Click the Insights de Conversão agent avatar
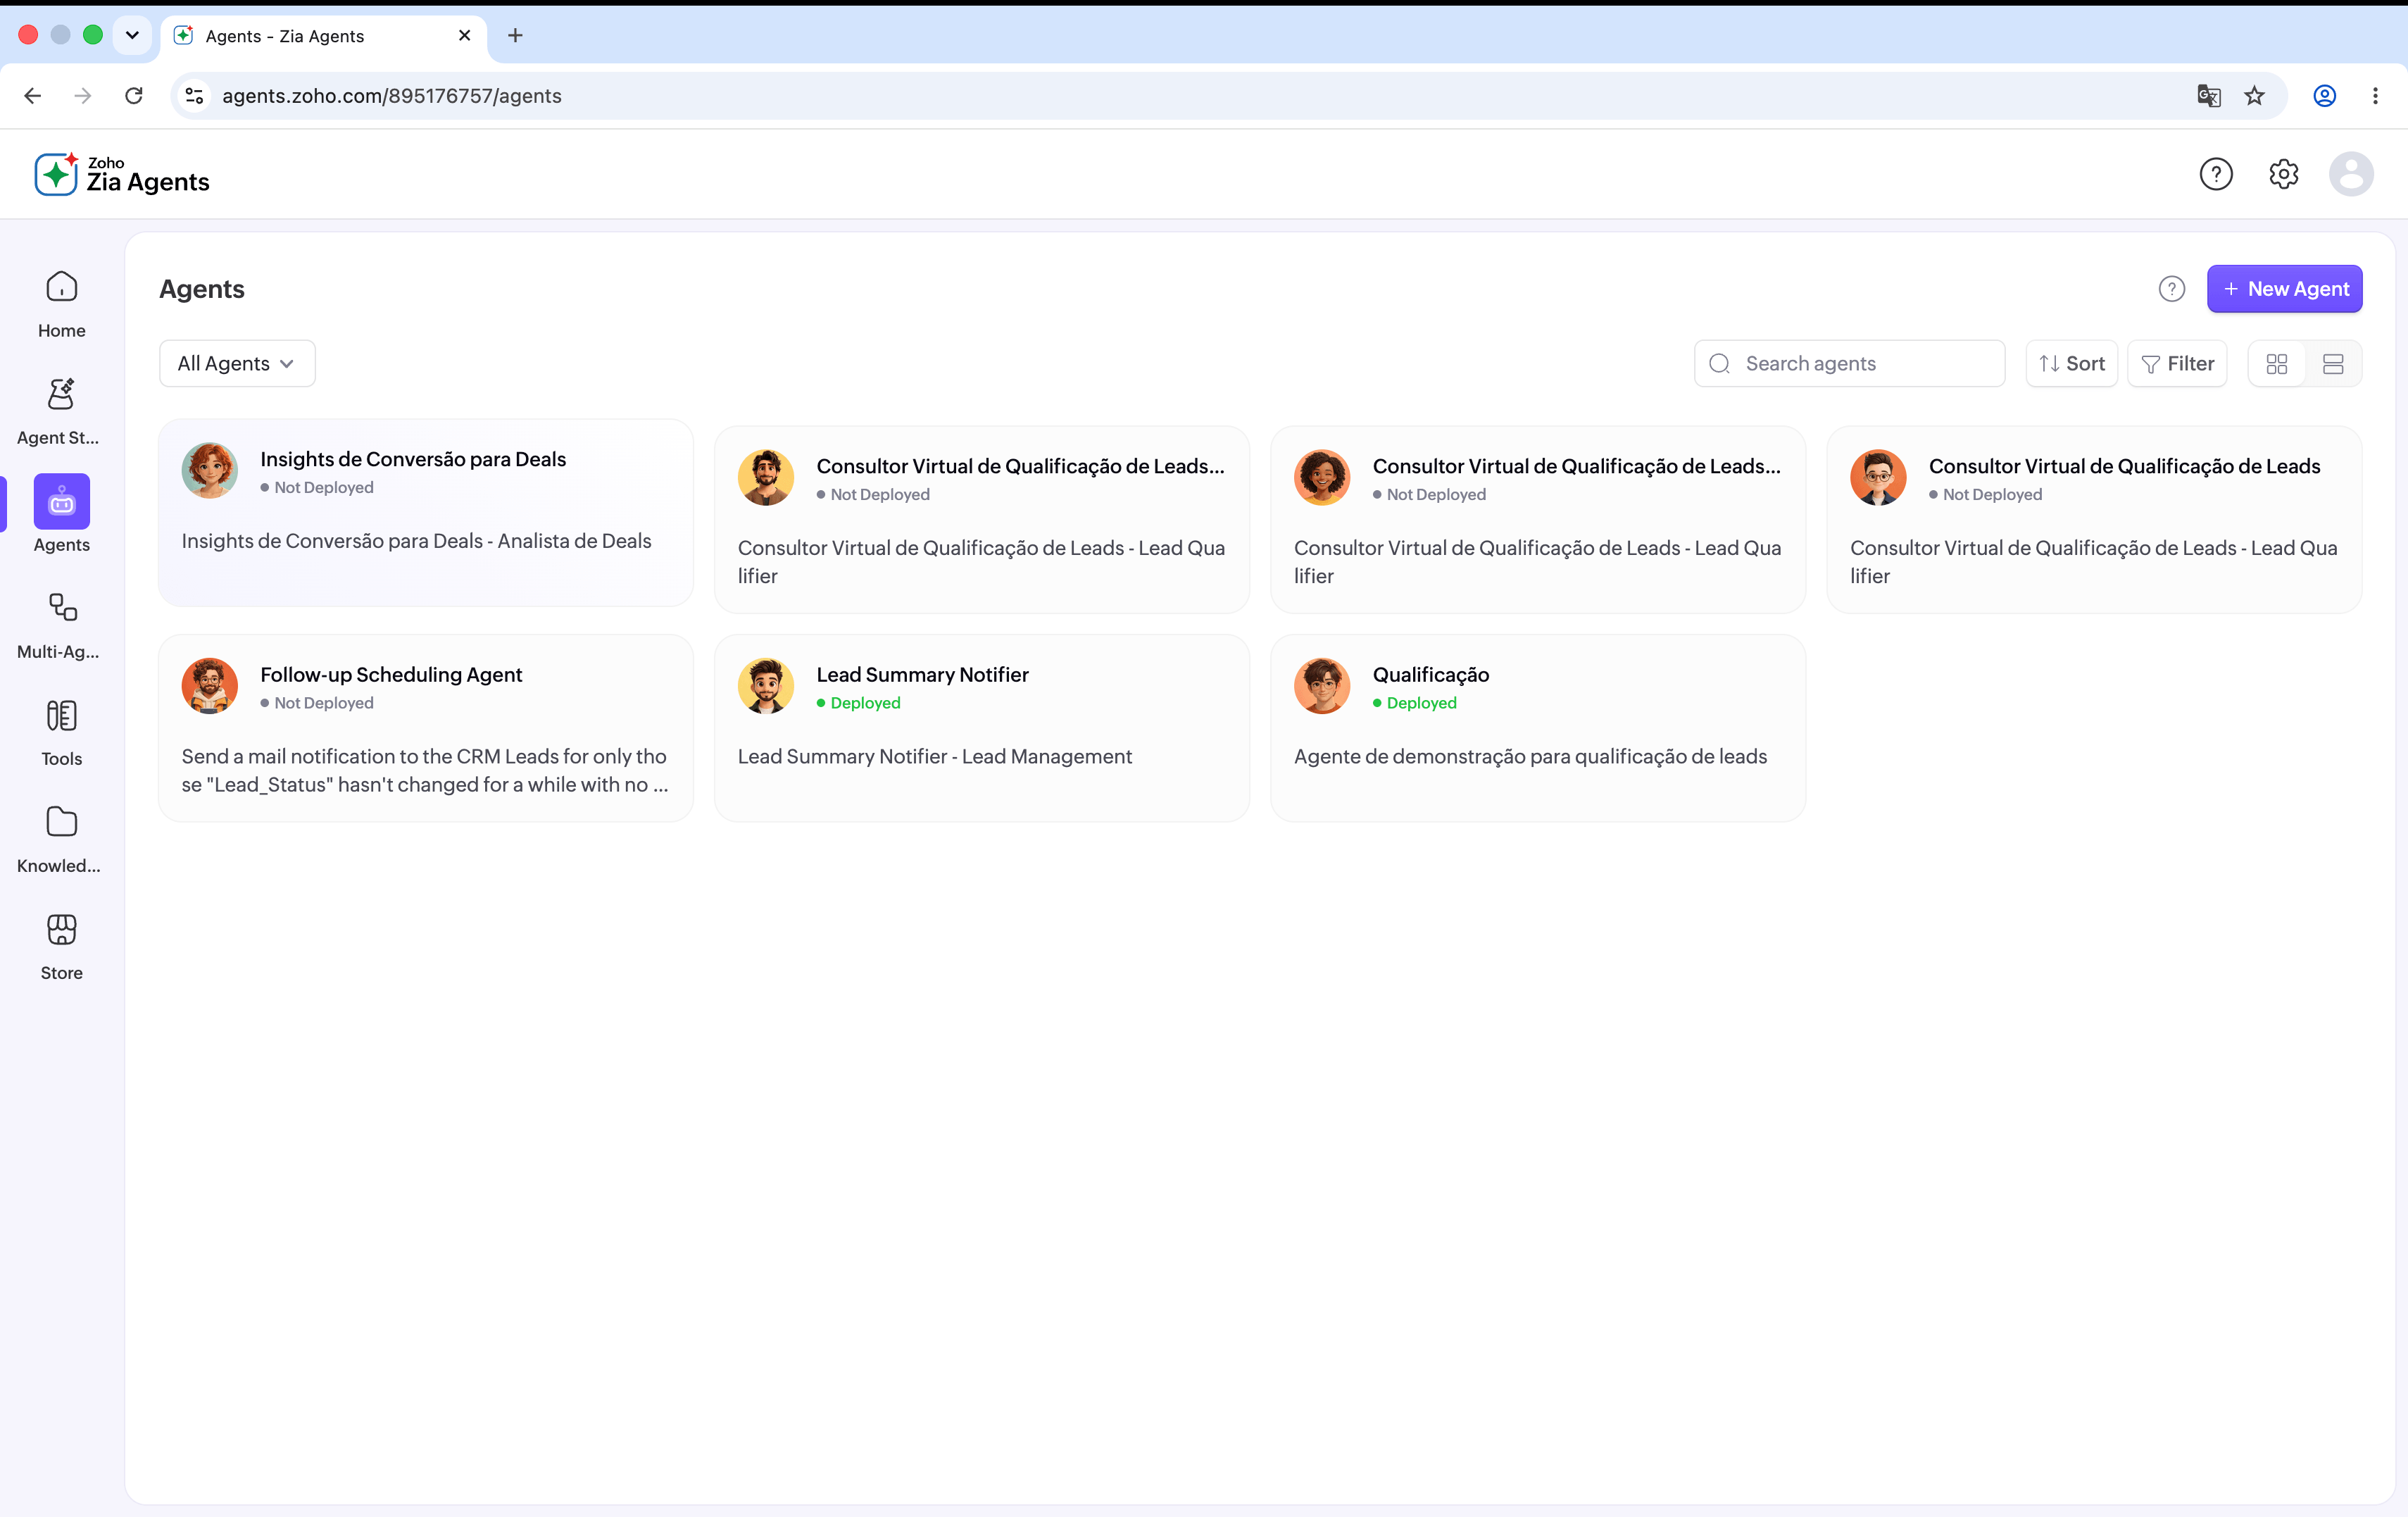Image resolution: width=2408 pixels, height=1517 pixels. pyautogui.click(x=209, y=471)
